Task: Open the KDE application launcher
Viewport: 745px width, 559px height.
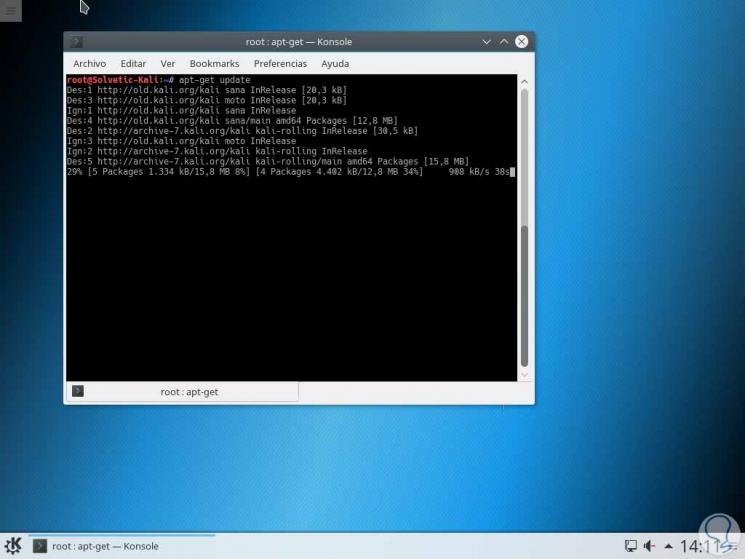Action: point(13,546)
